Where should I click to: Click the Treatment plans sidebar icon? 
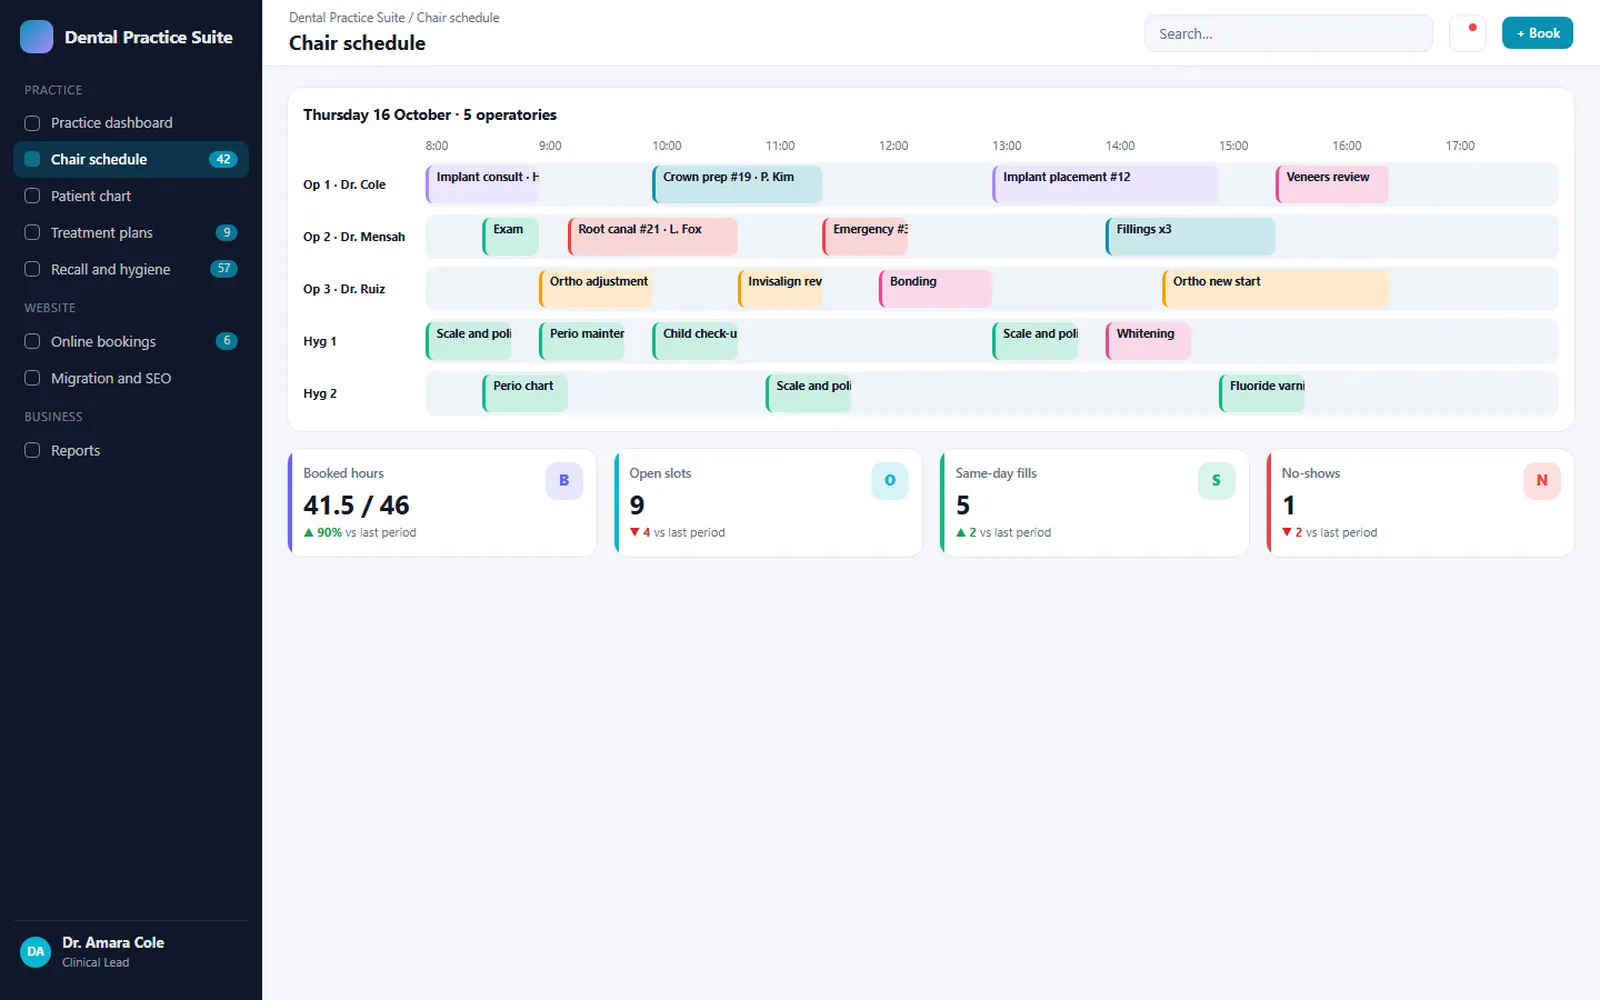point(32,232)
